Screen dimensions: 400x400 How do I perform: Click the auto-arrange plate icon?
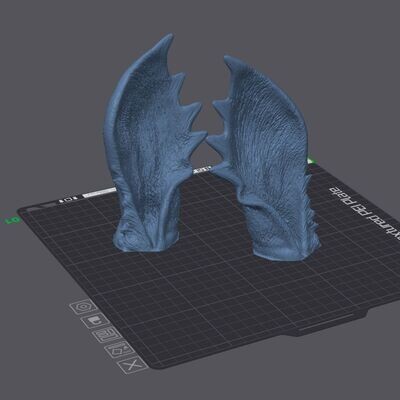pos(107,335)
